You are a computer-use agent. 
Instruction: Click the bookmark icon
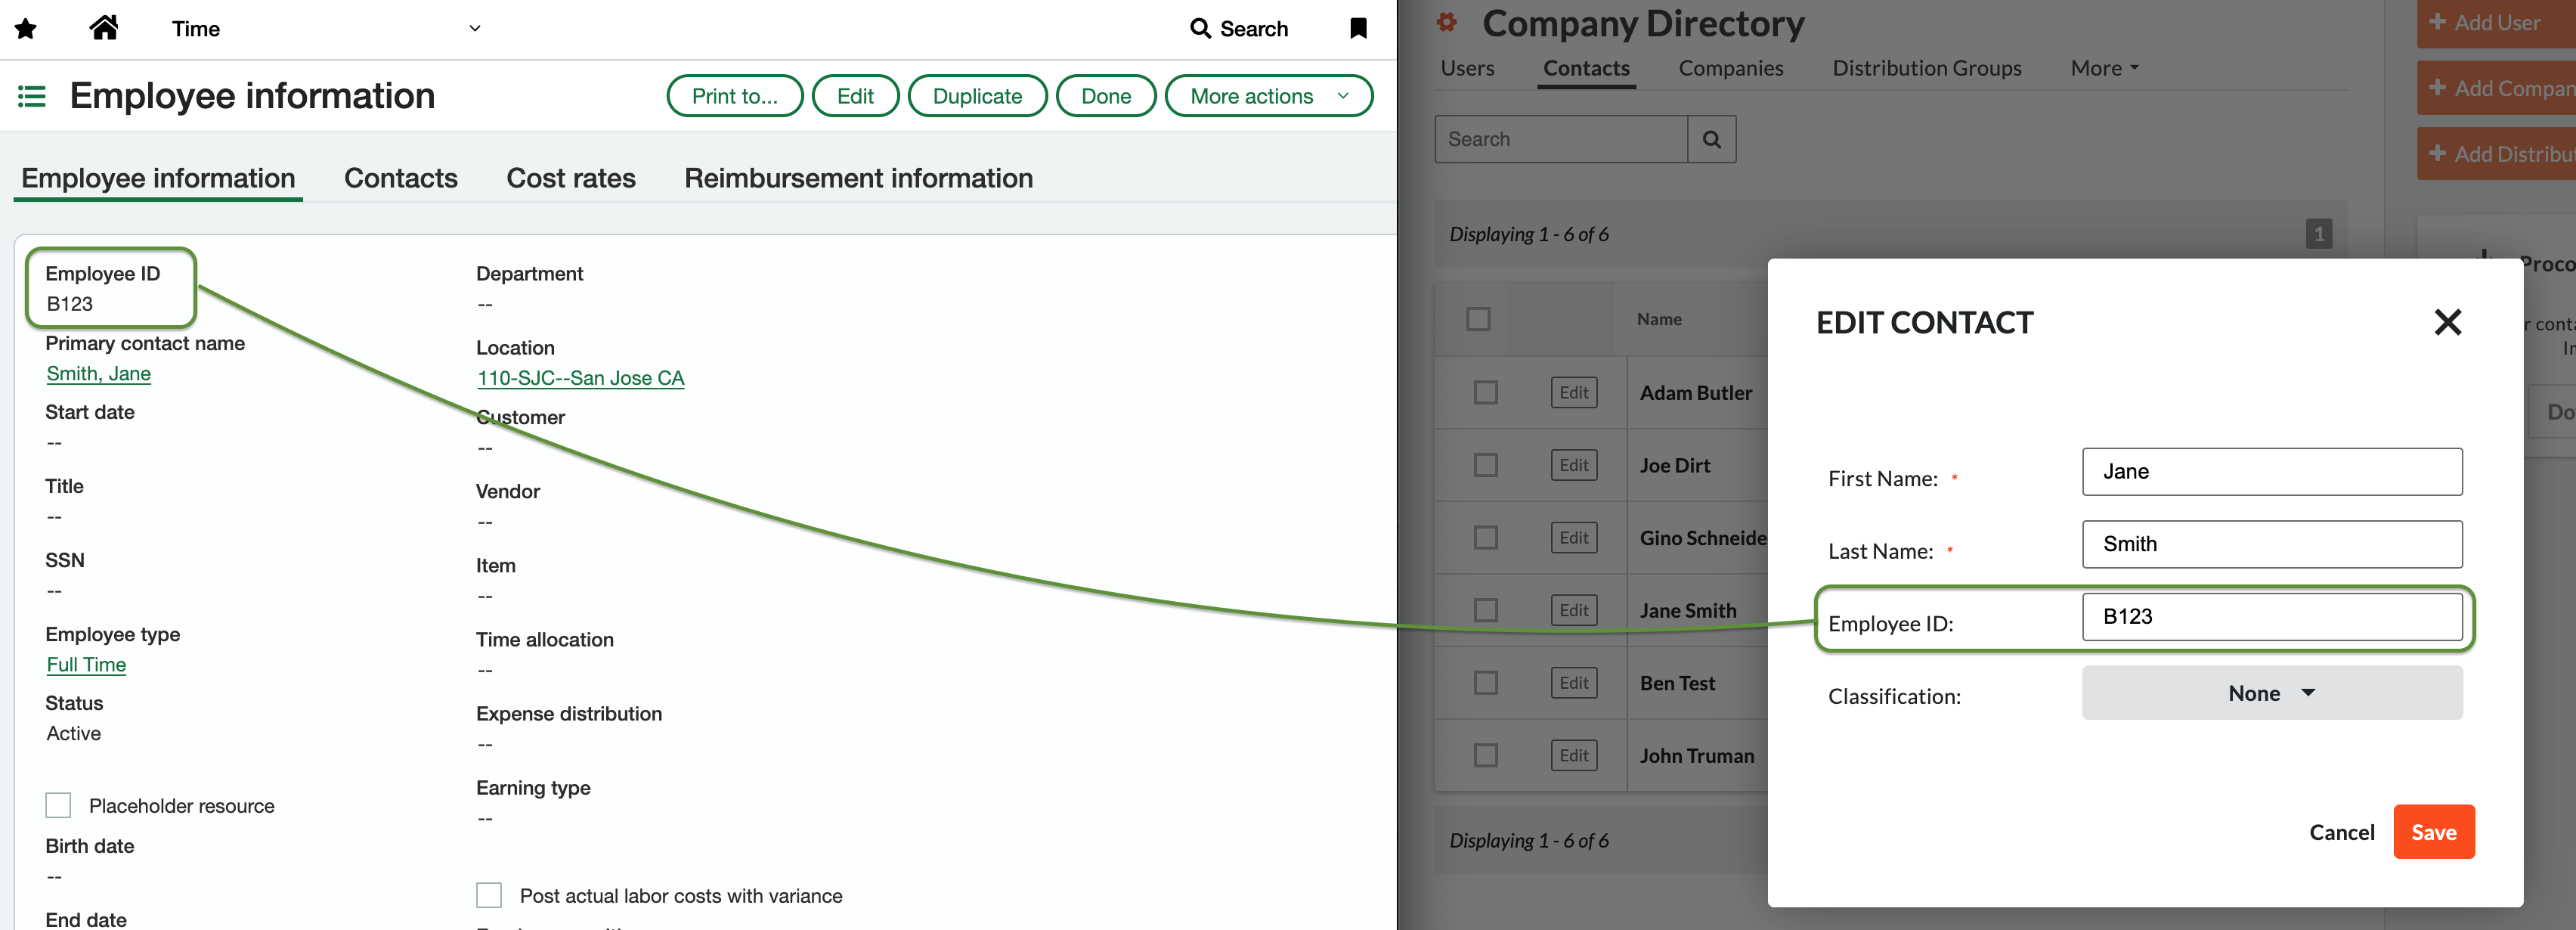1358,28
